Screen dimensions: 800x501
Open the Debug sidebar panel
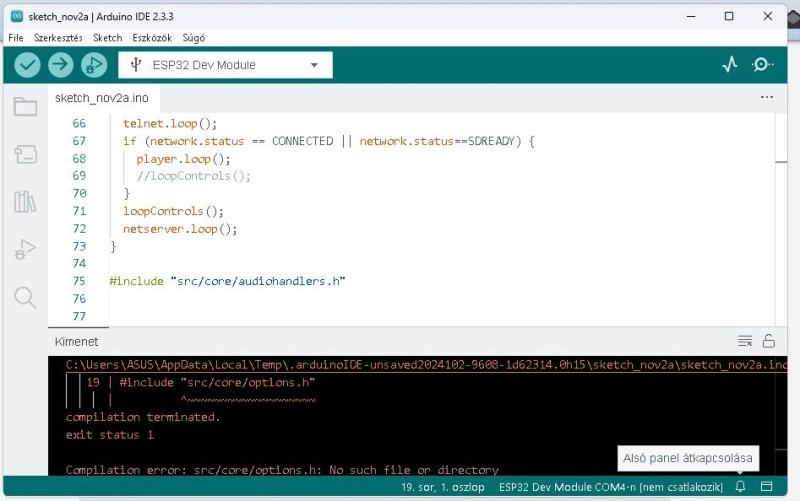(25, 249)
